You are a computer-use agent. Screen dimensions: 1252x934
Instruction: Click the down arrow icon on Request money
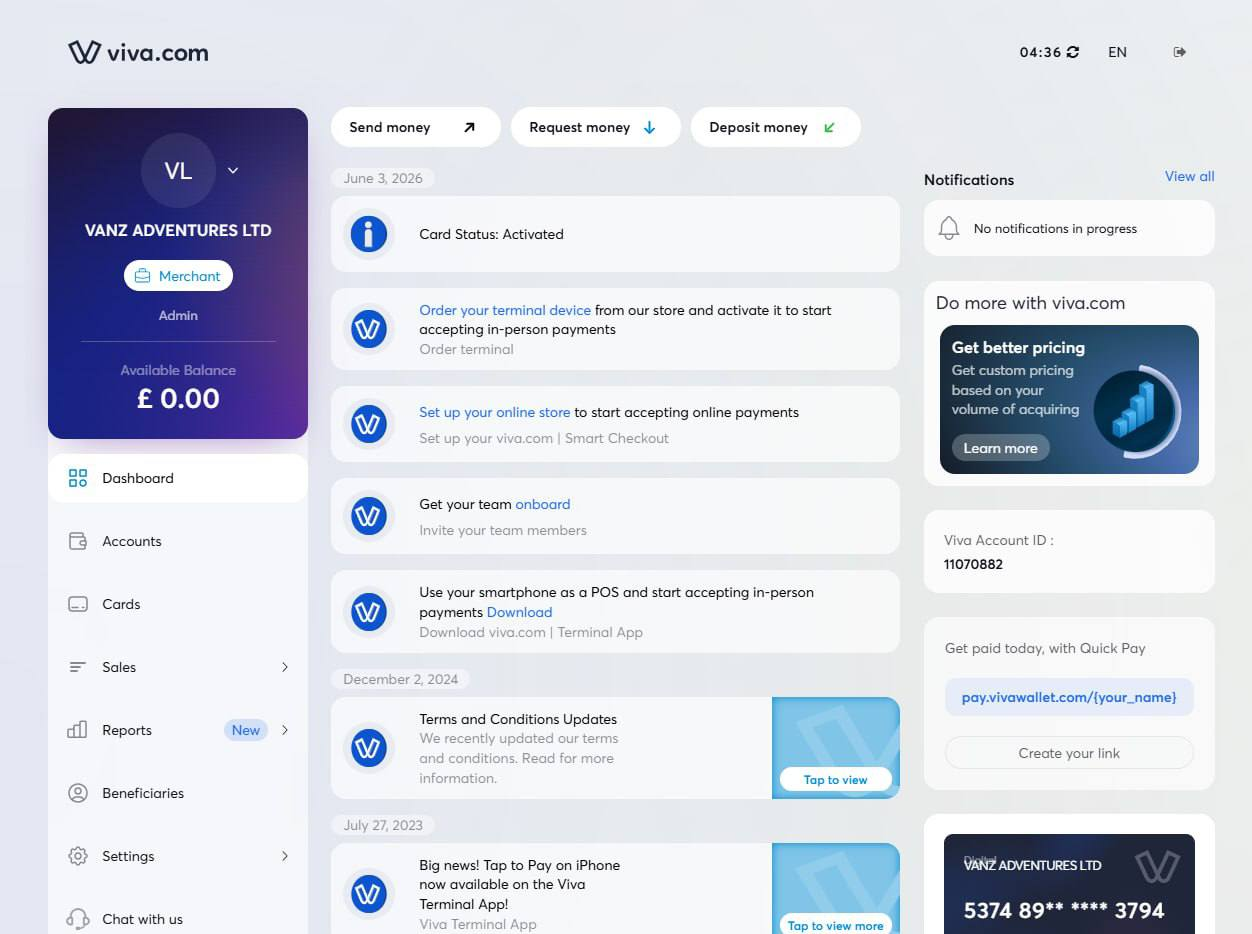click(x=649, y=127)
